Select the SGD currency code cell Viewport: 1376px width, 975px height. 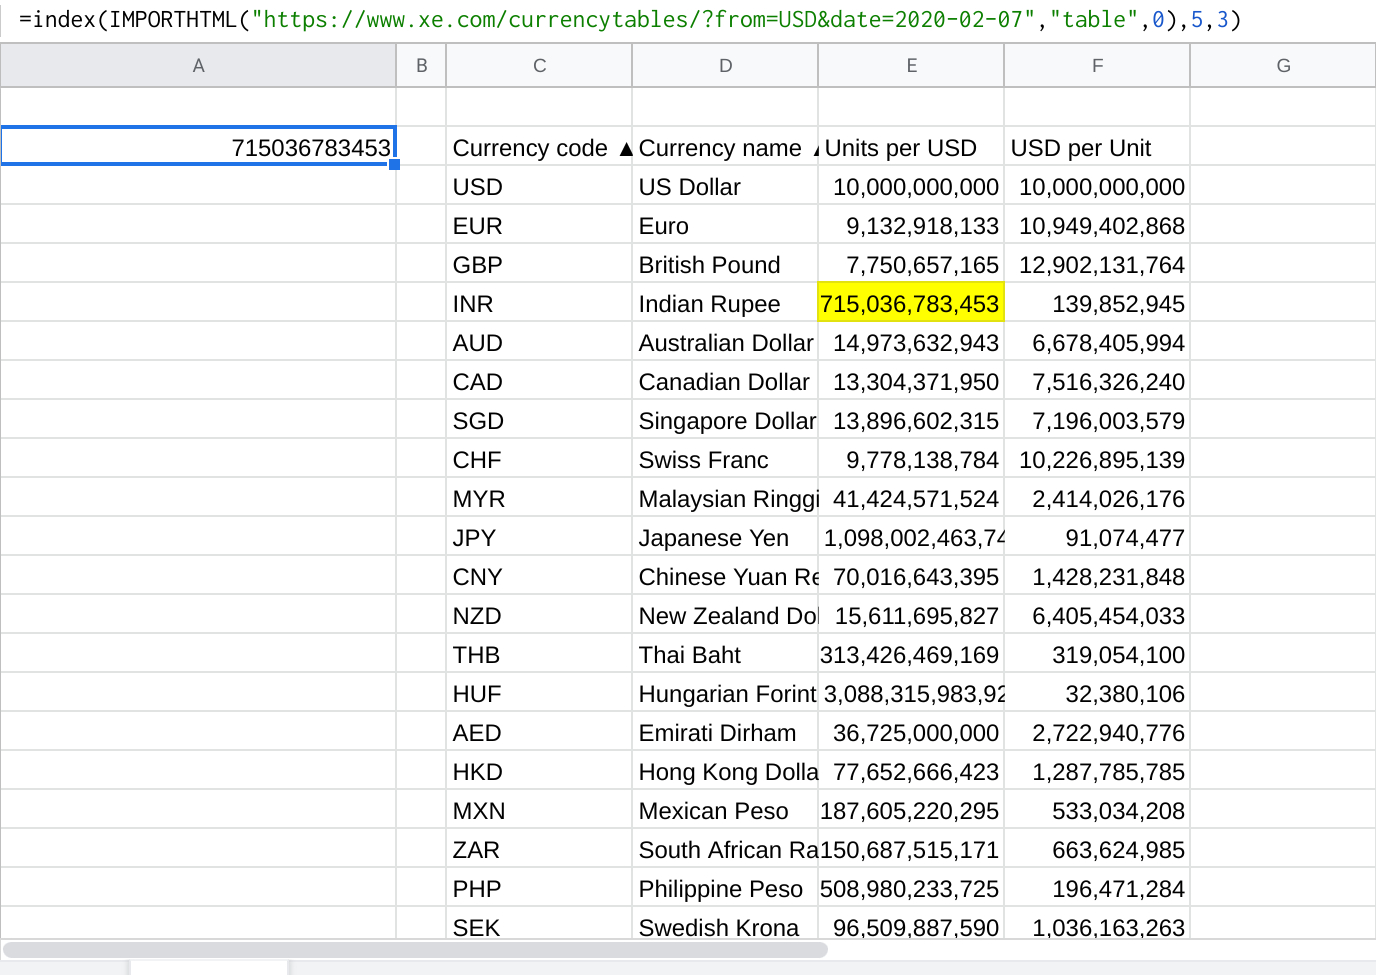point(539,419)
